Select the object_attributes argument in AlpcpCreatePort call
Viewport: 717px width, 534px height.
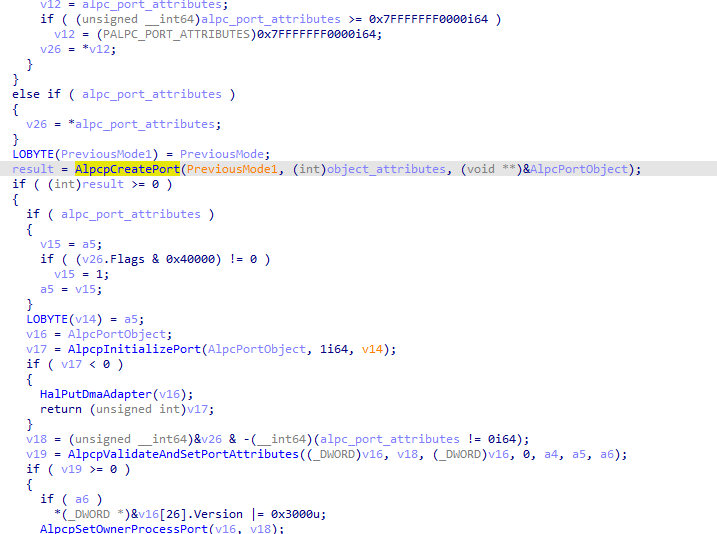(x=386, y=169)
